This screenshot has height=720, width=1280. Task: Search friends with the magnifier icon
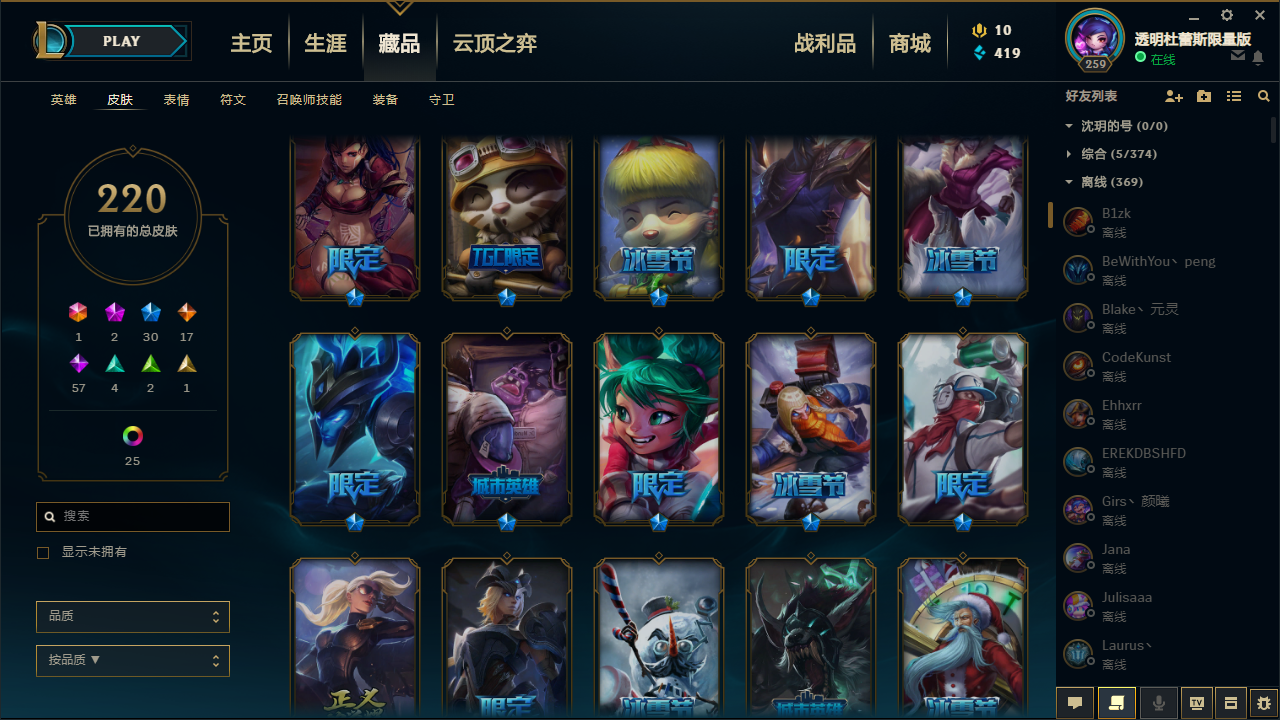tap(1264, 97)
